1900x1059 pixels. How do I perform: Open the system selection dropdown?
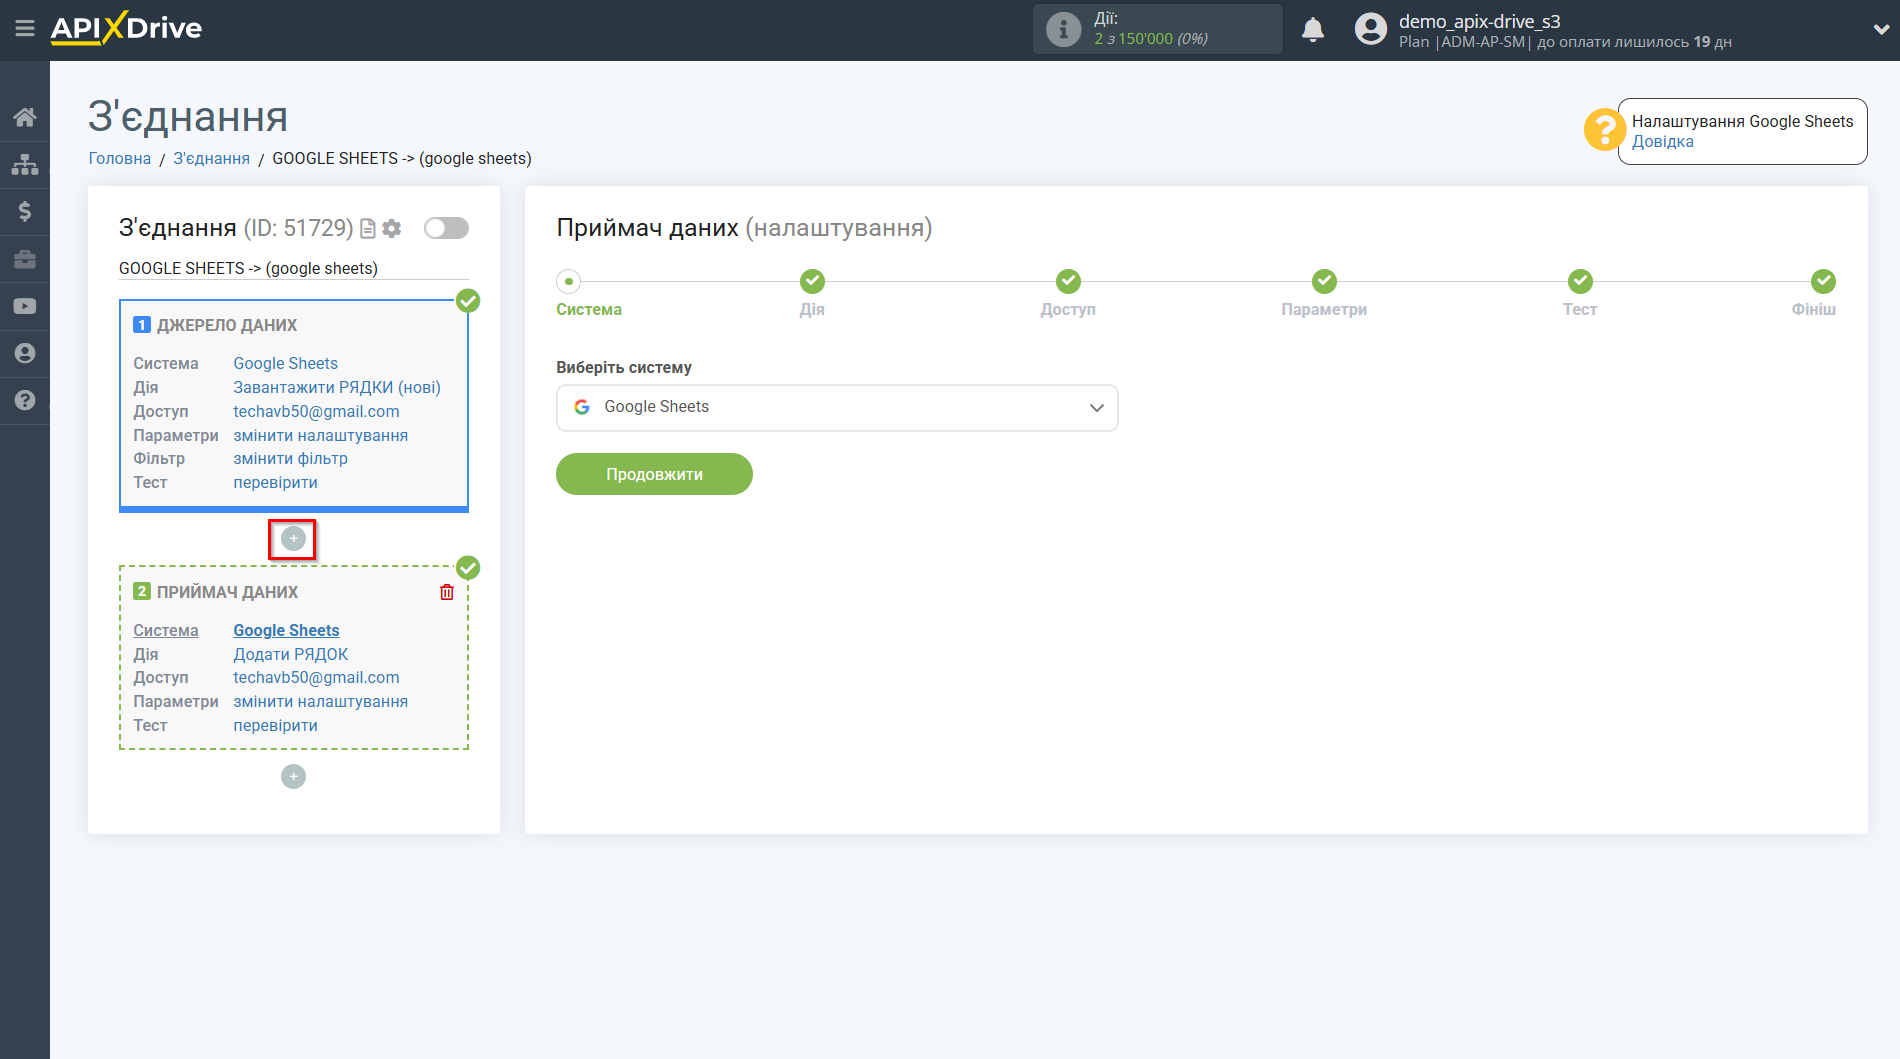click(837, 408)
